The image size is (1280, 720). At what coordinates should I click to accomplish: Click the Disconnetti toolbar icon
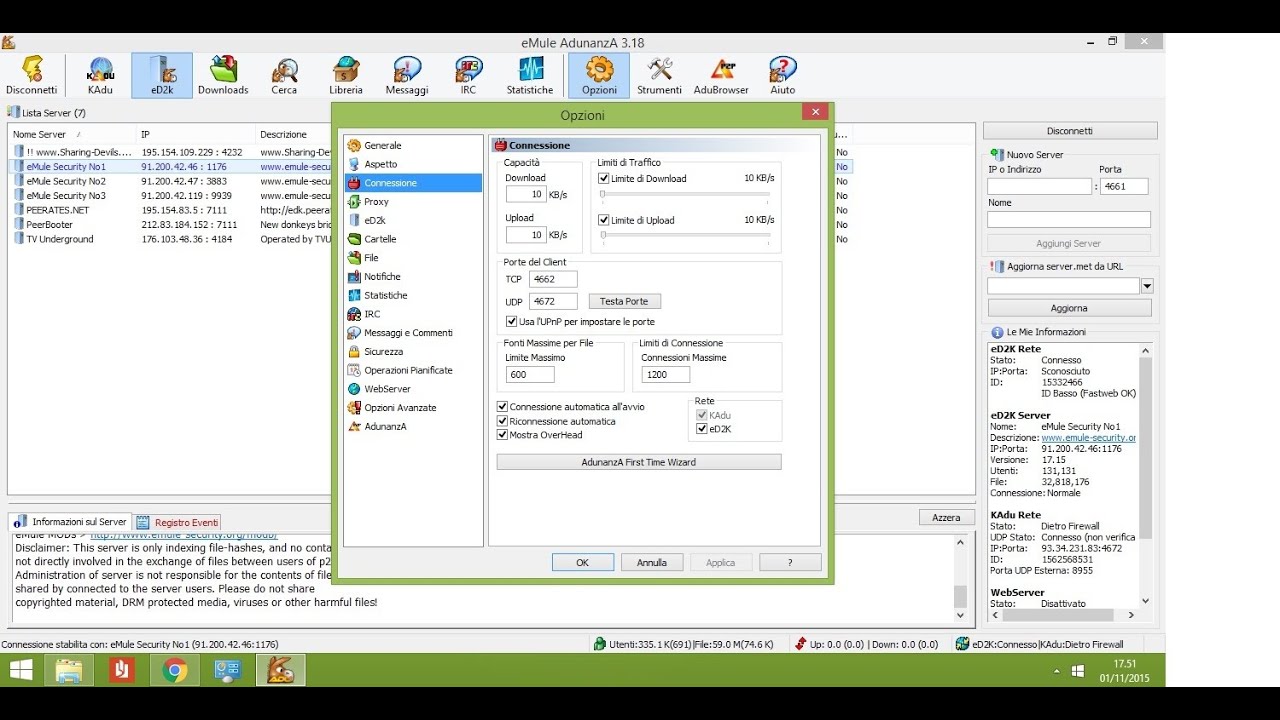[x=31, y=76]
